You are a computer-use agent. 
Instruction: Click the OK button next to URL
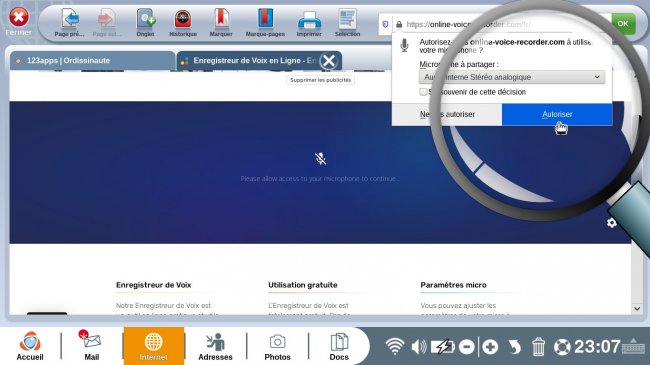[x=623, y=24]
